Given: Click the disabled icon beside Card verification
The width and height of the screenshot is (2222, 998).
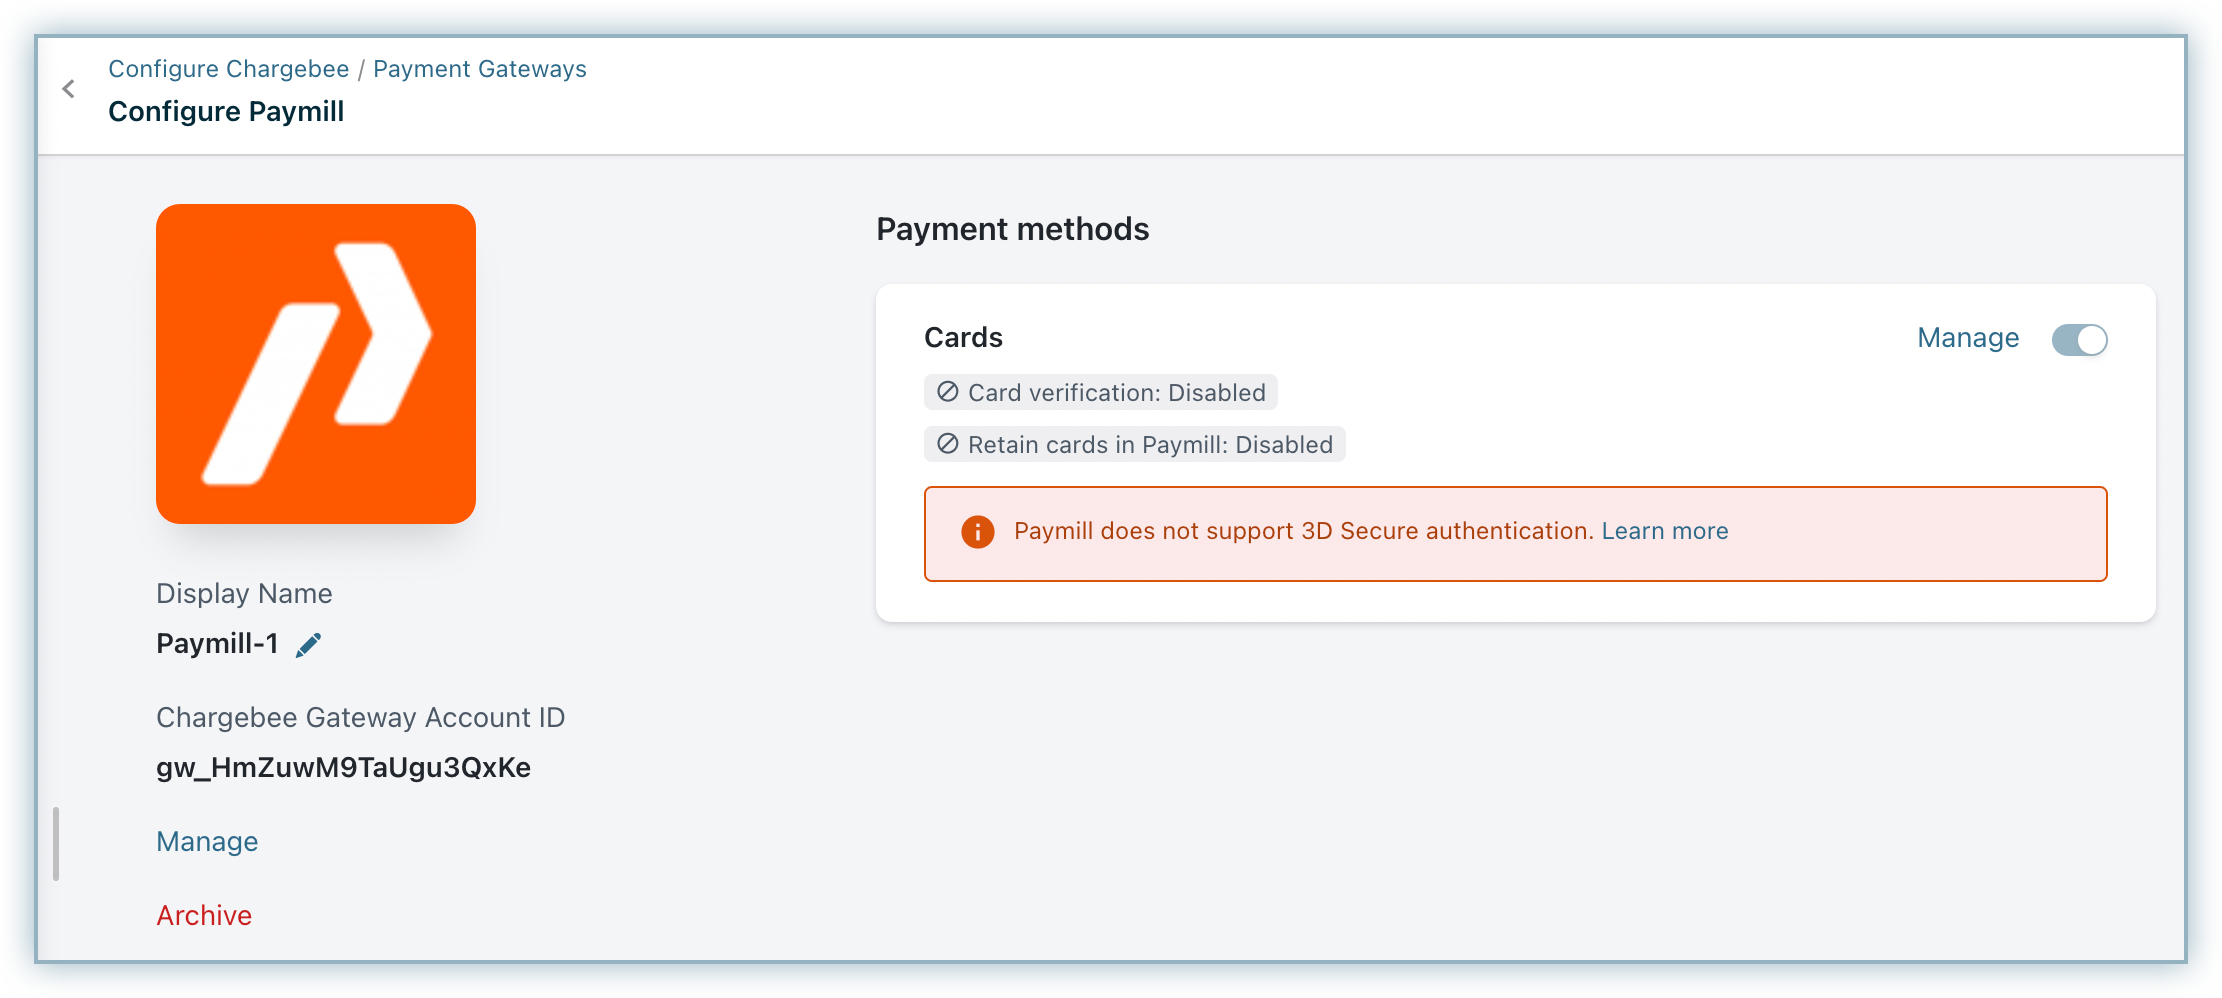Looking at the screenshot, I should click(x=948, y=392).
